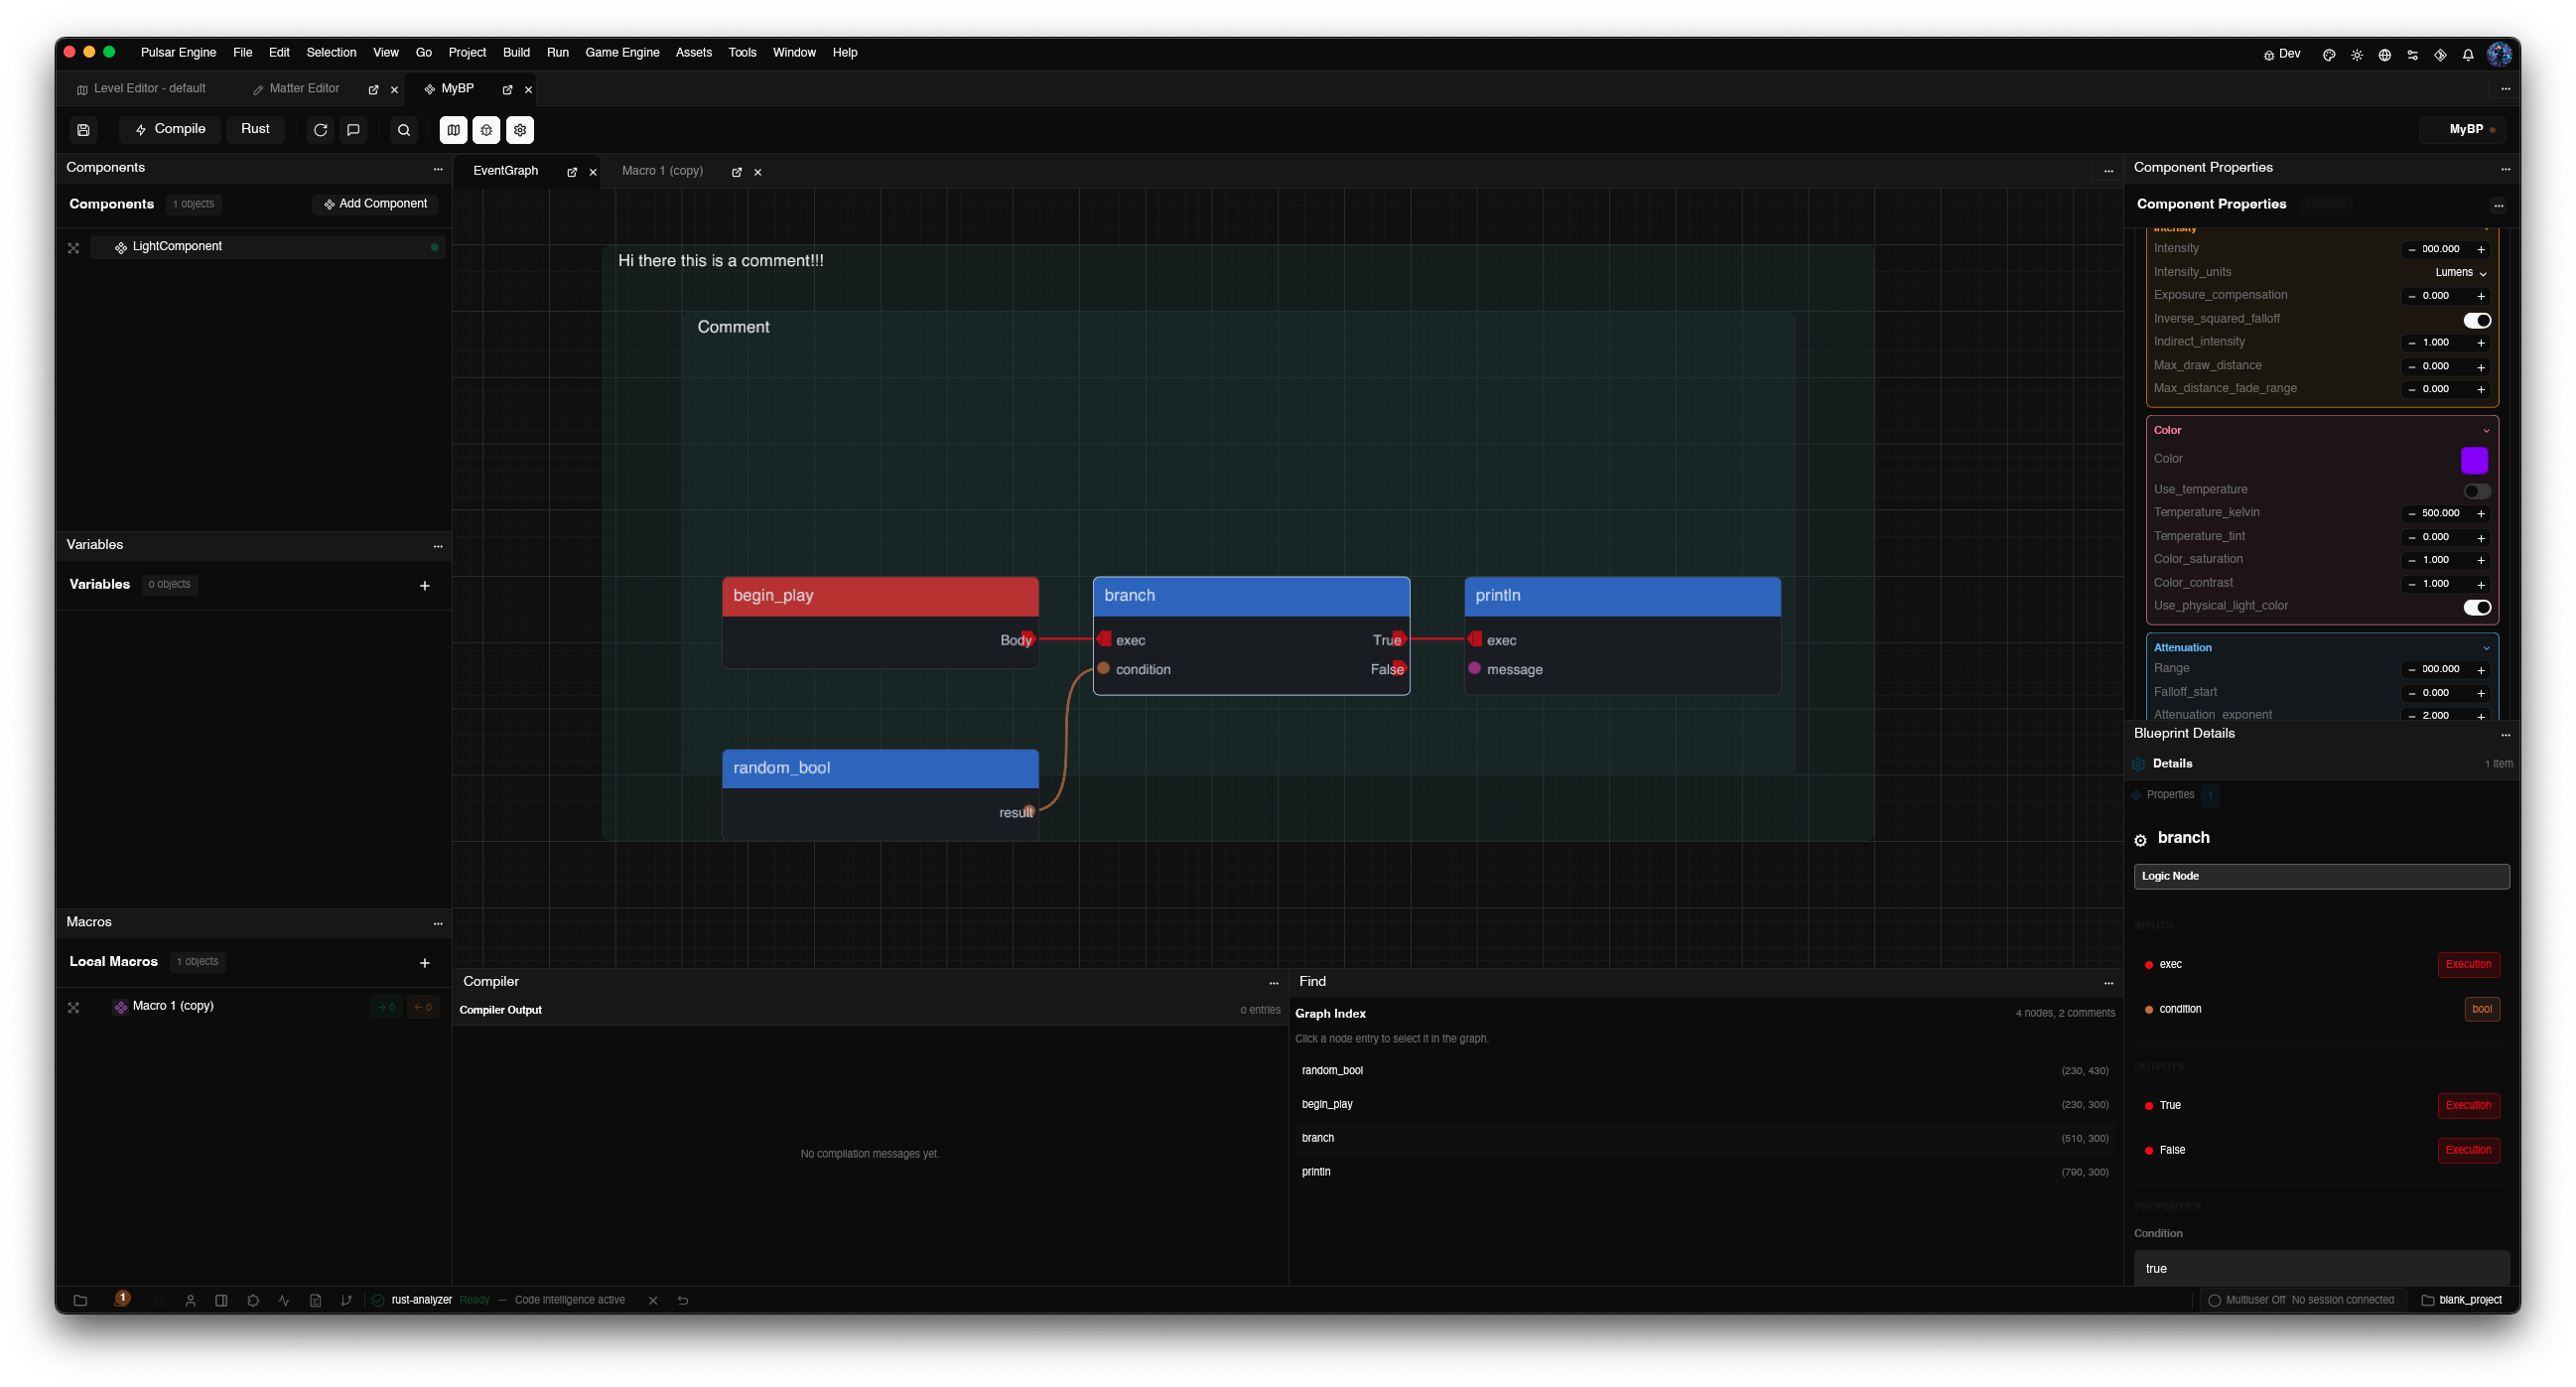Add a new local macro with the plus button
The image size is (2576, 1387).
tap(424, 963)
